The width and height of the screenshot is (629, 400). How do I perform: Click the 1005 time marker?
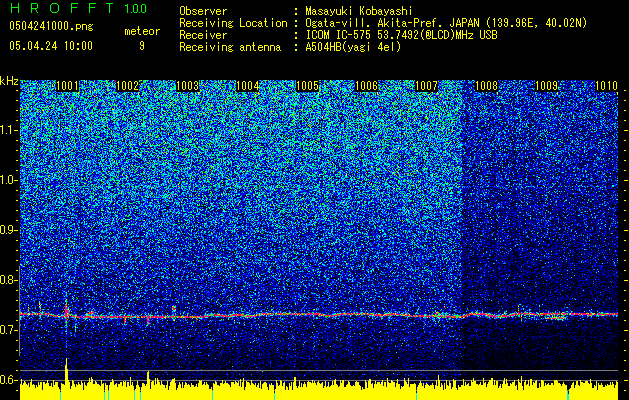pyautogui.click(x=307, y=86)
